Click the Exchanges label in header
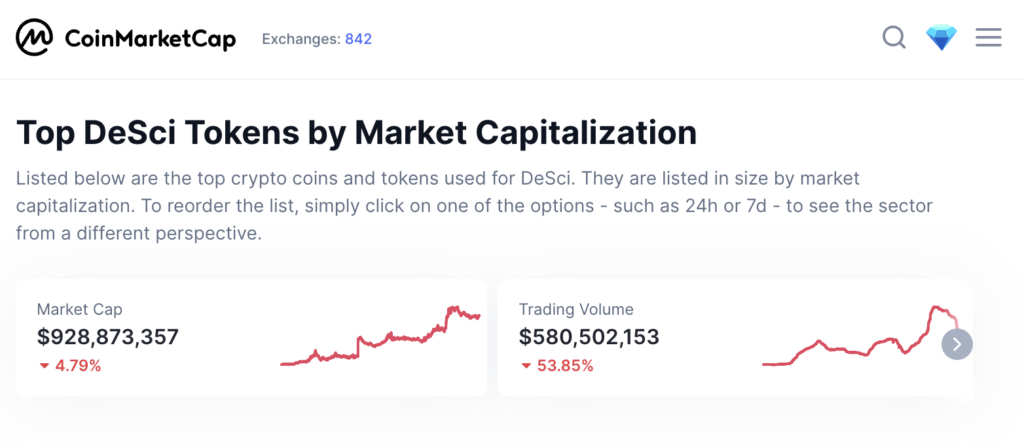This screenshot has height=445, width=1024. tap(301, 39)
